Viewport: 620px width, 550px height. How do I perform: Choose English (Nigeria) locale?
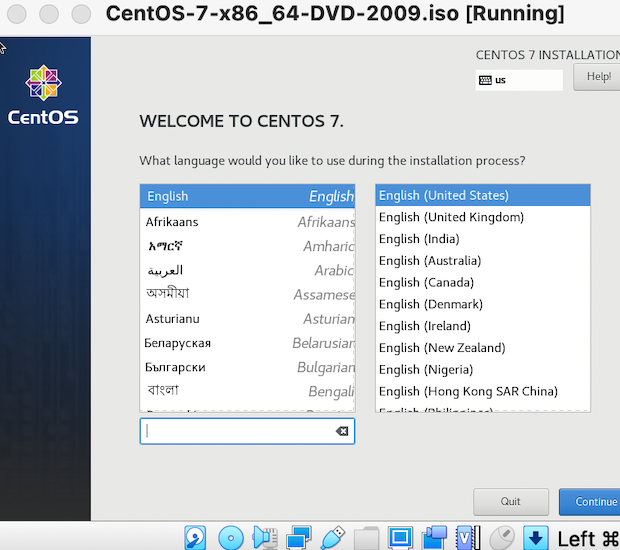[483, 369]
